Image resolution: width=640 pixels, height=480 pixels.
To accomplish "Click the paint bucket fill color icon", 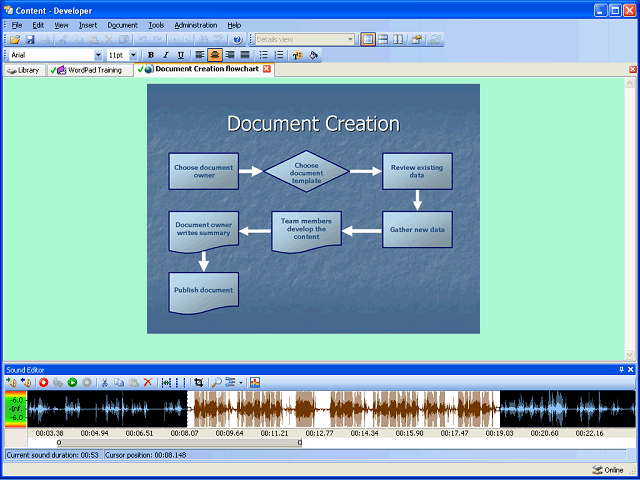I will pyautogui.click(x=313, y=55).
